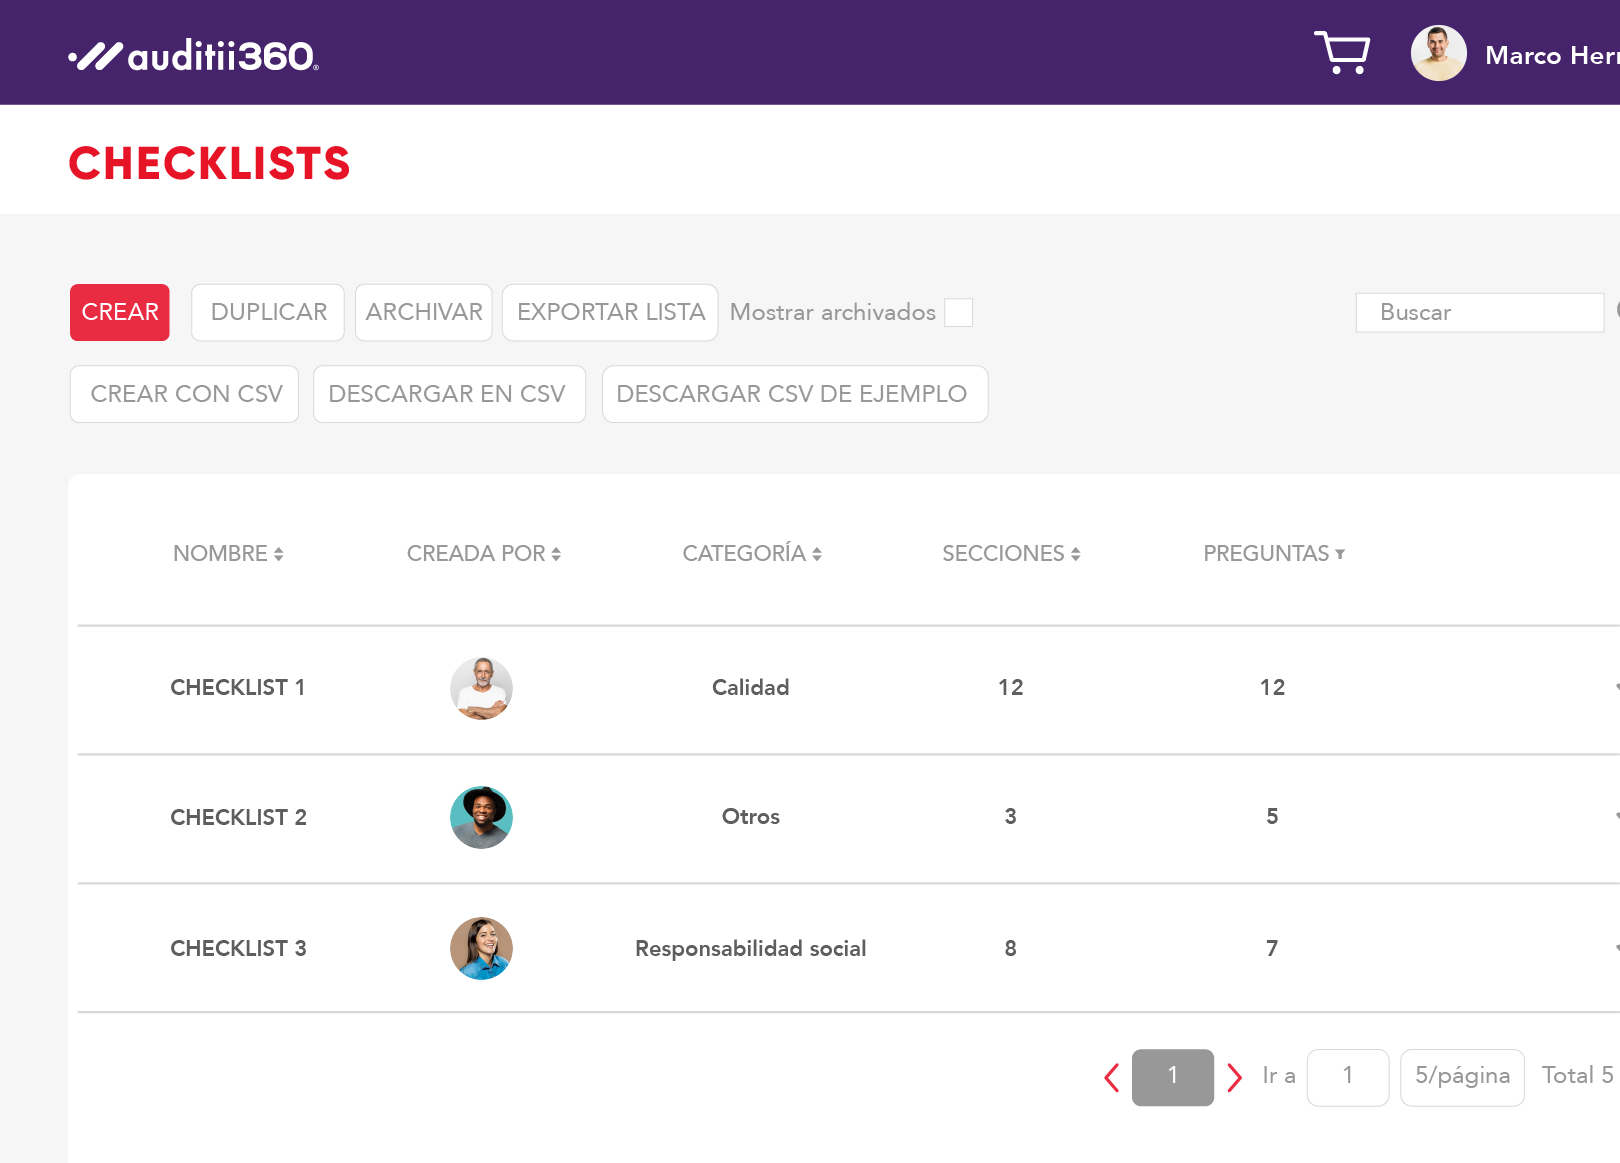Click DESCARGAR CSV DE EJEMPLO button
1620x1163 pixels.
pyautogui.click(x=794, y=394)
